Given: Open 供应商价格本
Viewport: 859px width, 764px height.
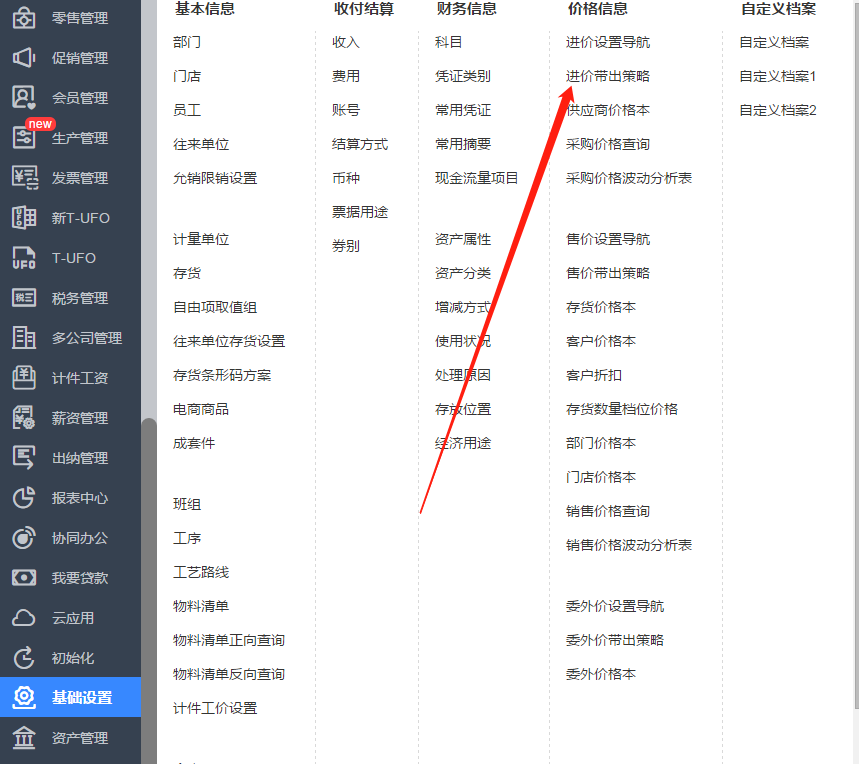Looking at the screenshot, I should pyautogui.click(x=608, y=110).
